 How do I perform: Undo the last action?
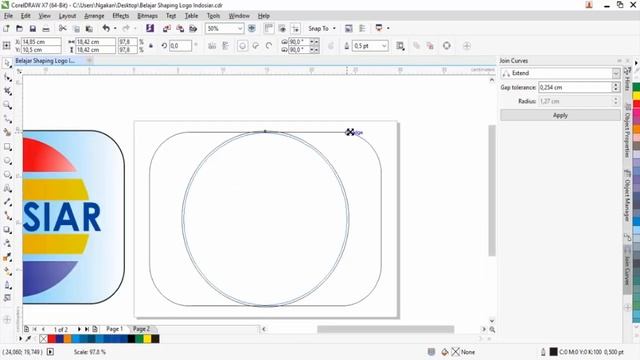tap(106, 28)
